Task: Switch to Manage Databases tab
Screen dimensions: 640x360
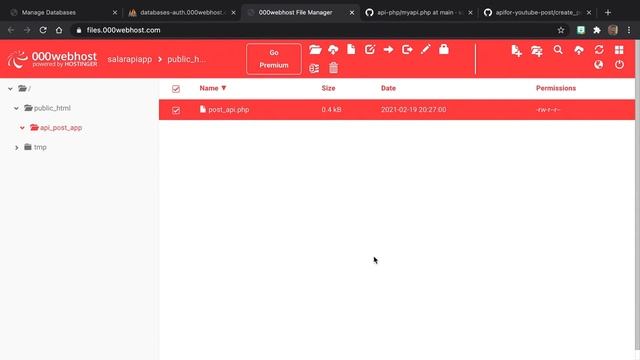Action: (x=49, y=13)
